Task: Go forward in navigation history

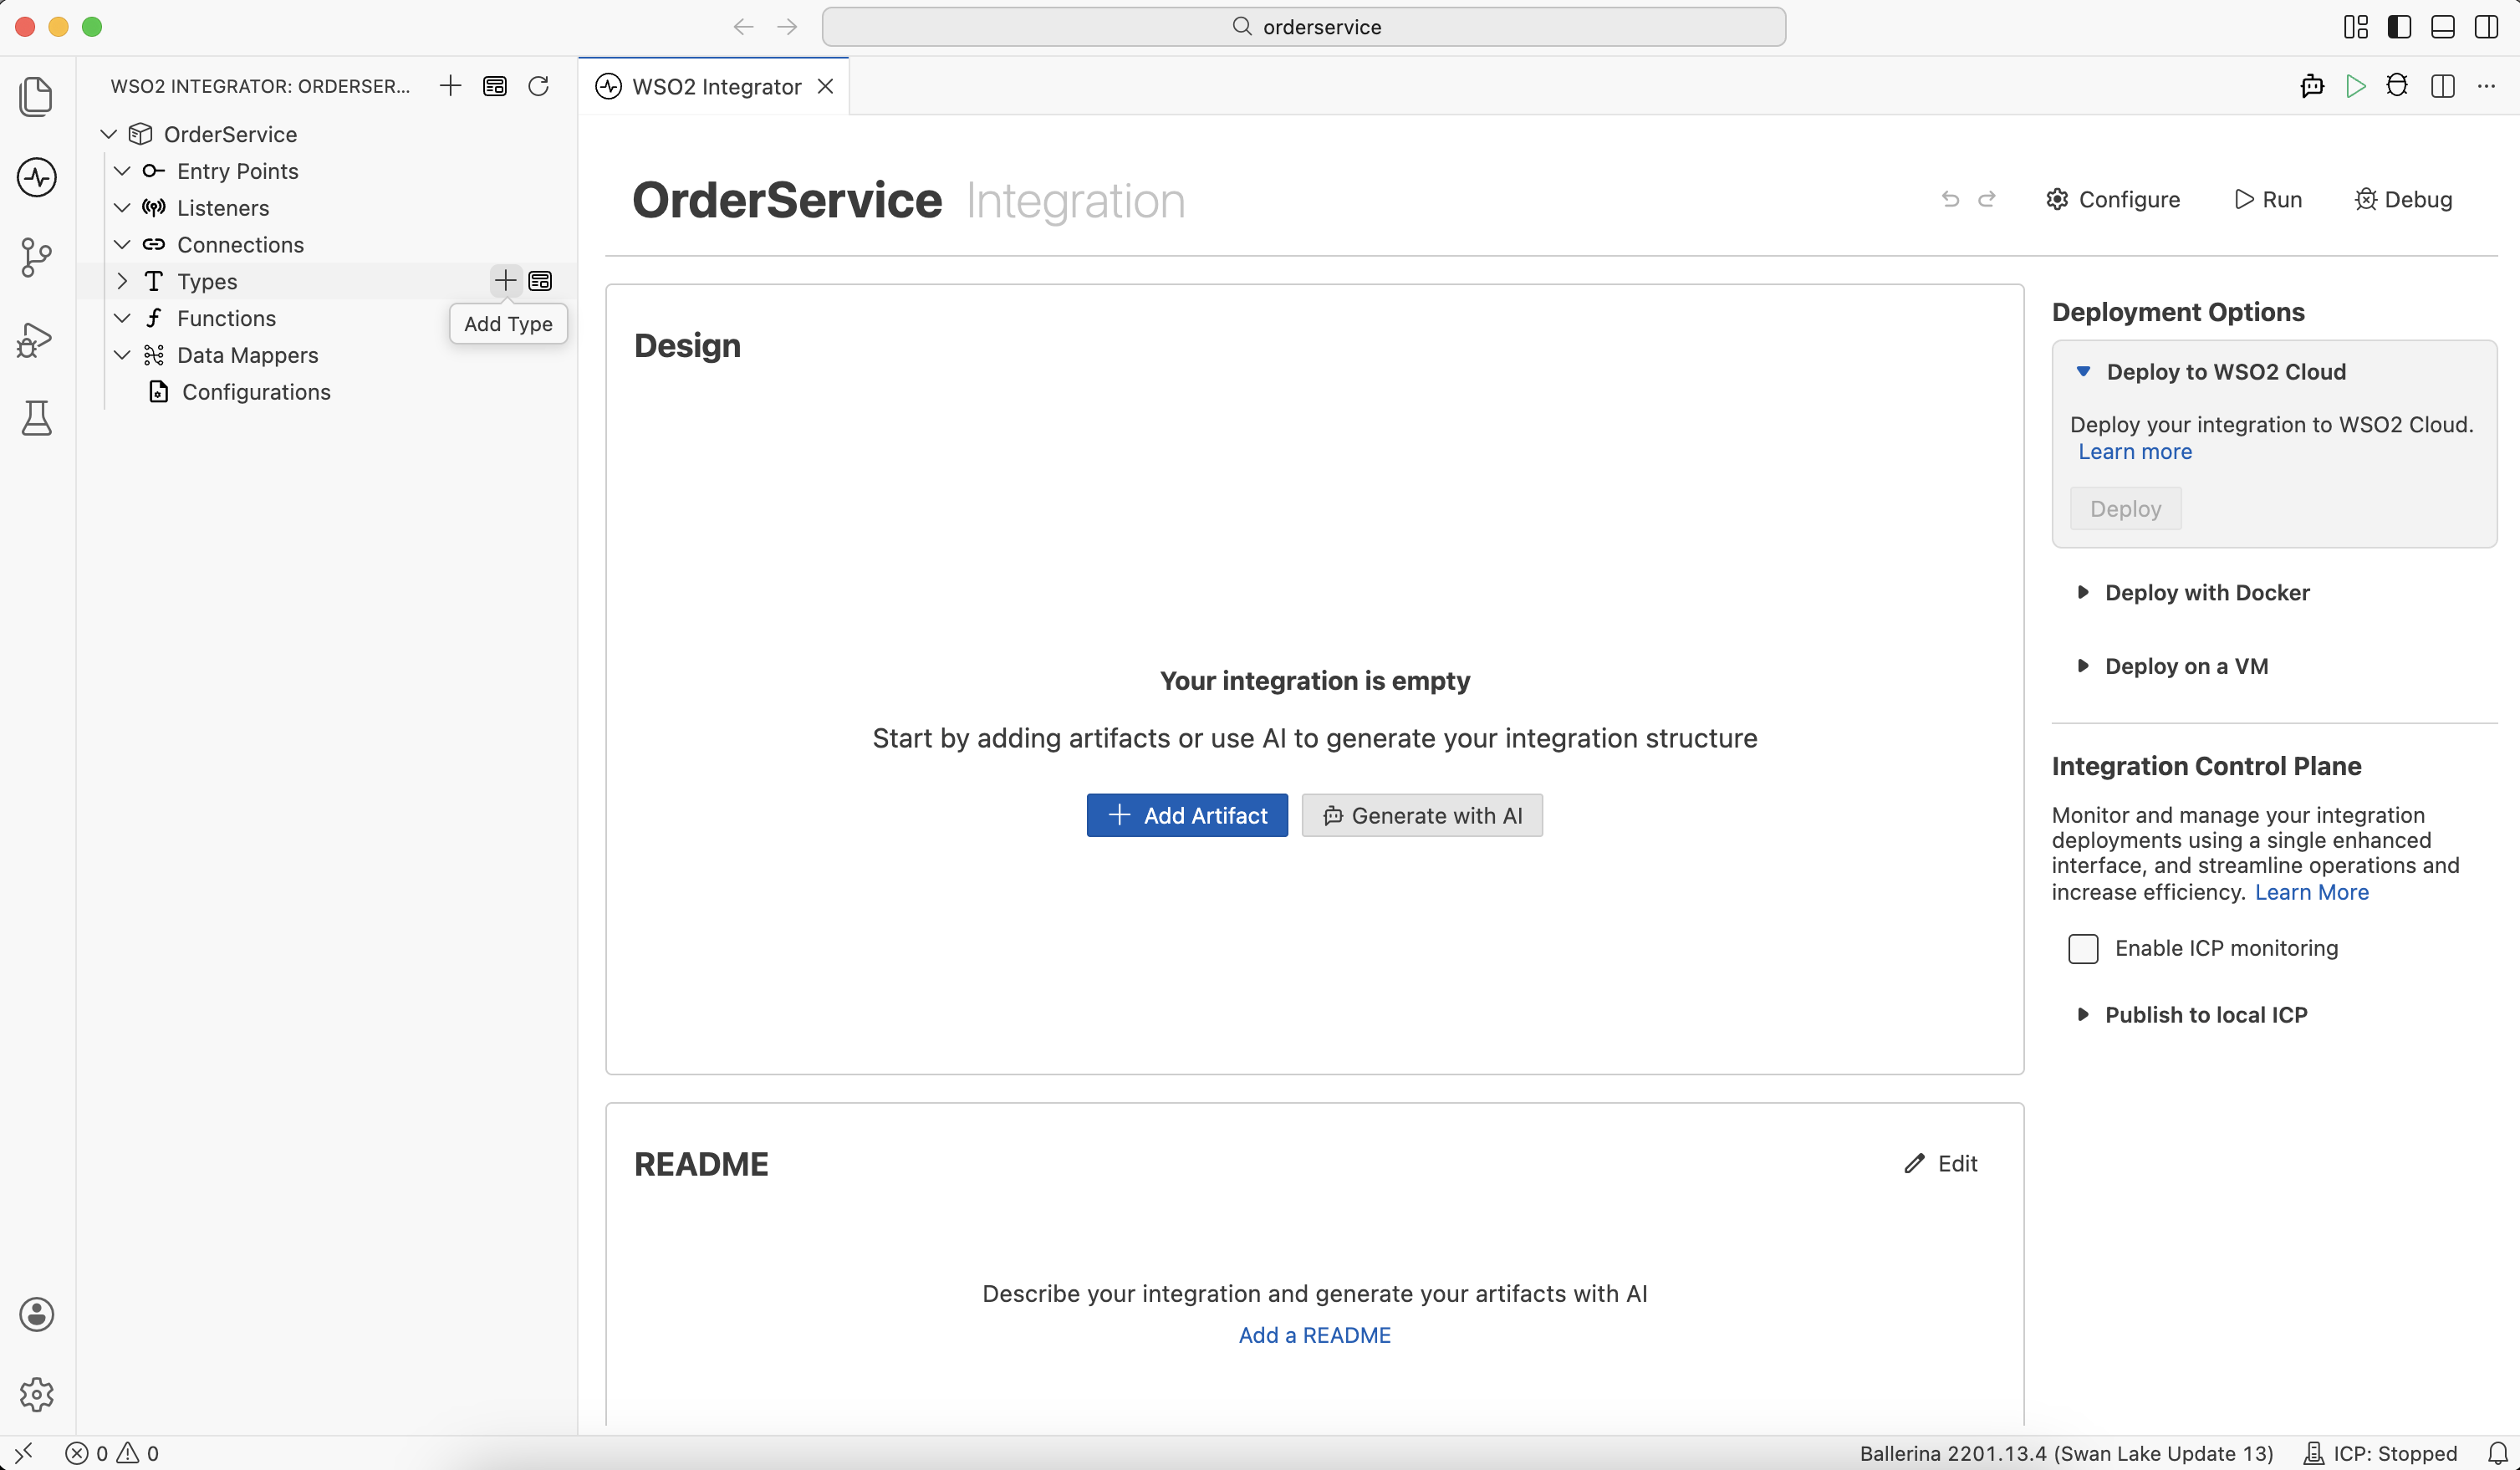Action: click(788, 27)
